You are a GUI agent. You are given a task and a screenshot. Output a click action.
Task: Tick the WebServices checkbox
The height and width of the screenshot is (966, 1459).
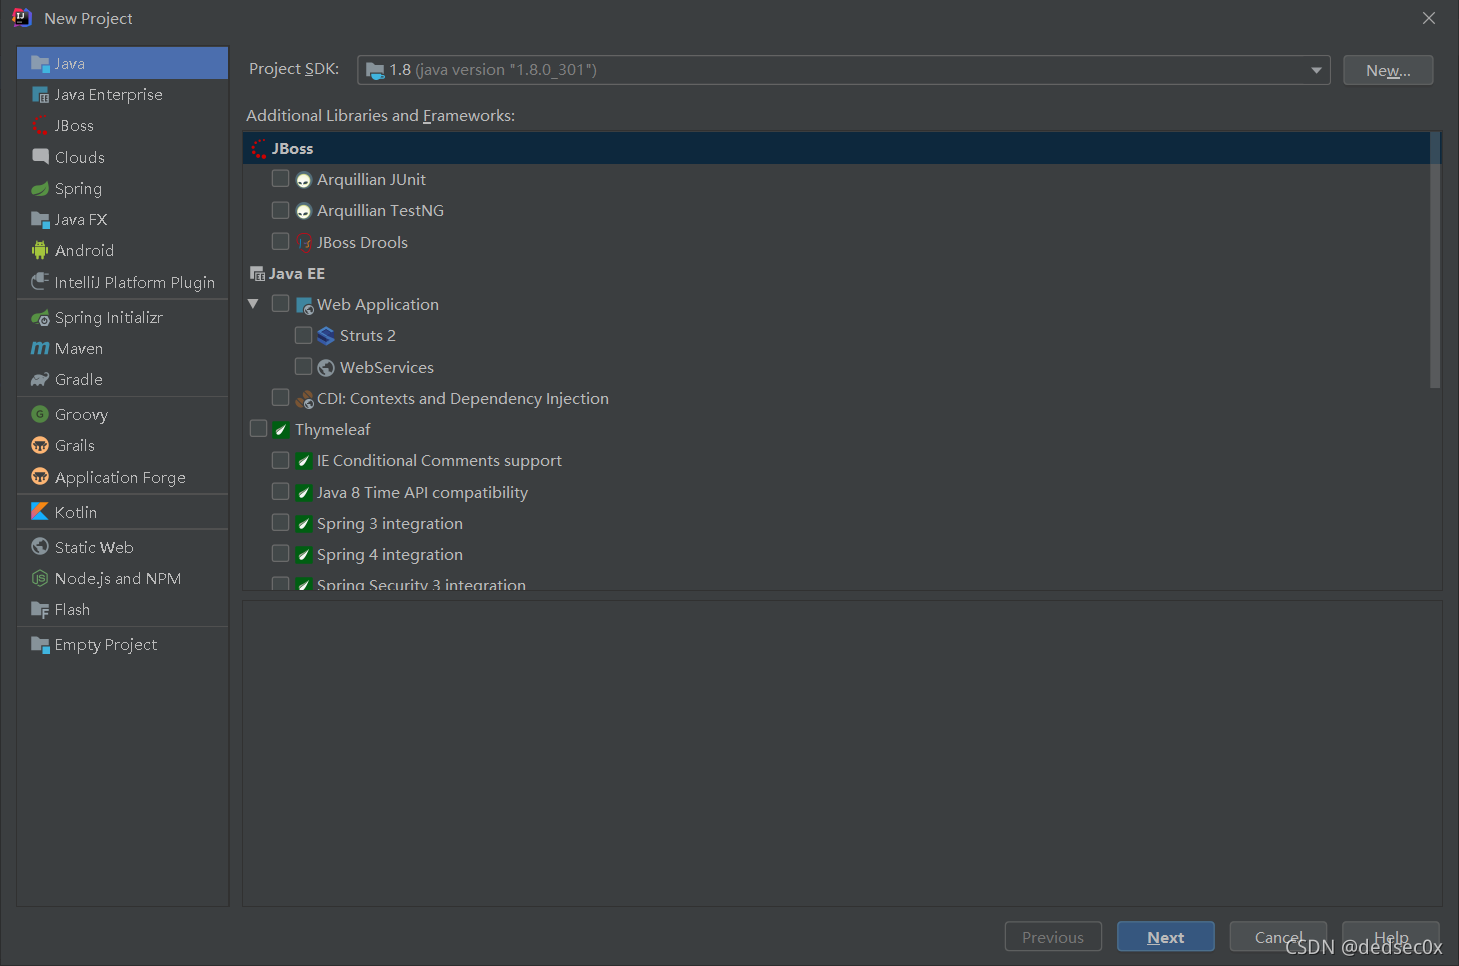coord(303,366)
